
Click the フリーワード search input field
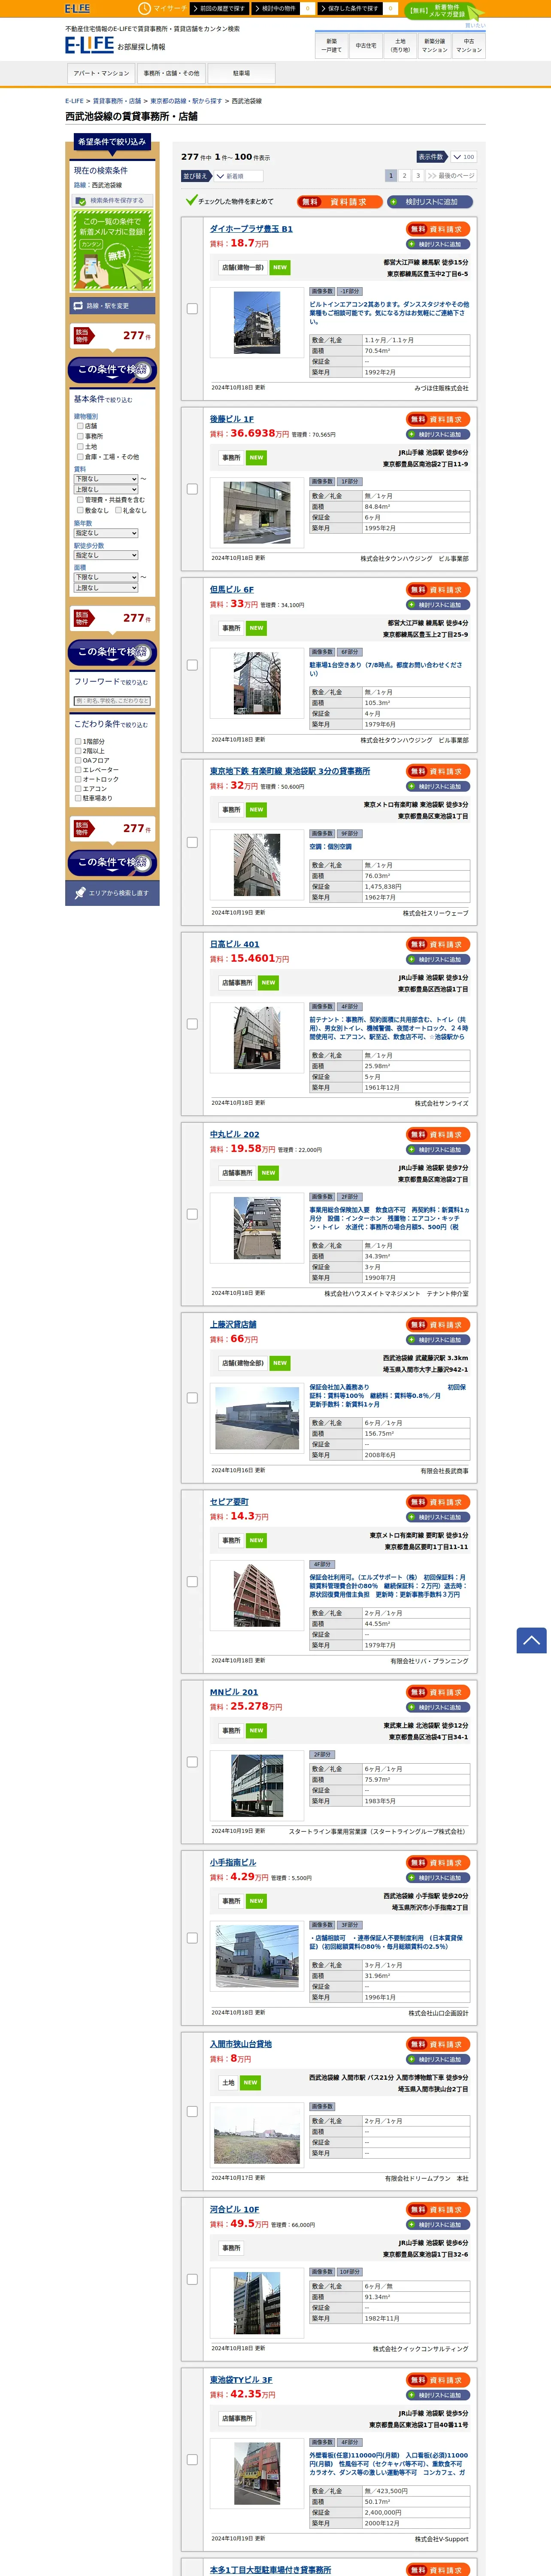(112, 701)
